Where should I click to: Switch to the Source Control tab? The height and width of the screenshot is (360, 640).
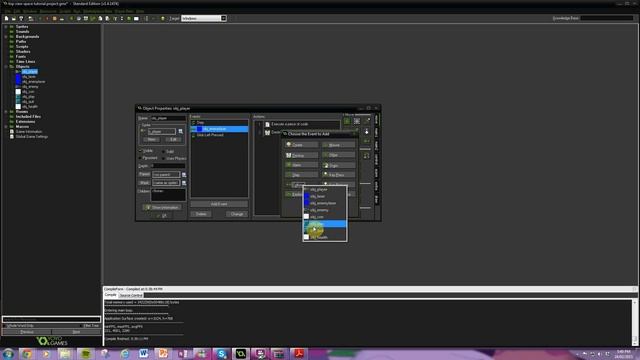pyautogui.click(x=131, y=295)
